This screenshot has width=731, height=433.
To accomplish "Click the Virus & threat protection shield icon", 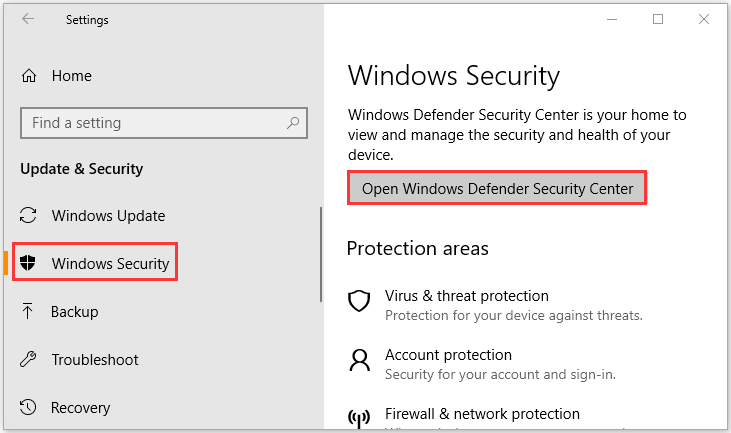I will click(359, 301).
